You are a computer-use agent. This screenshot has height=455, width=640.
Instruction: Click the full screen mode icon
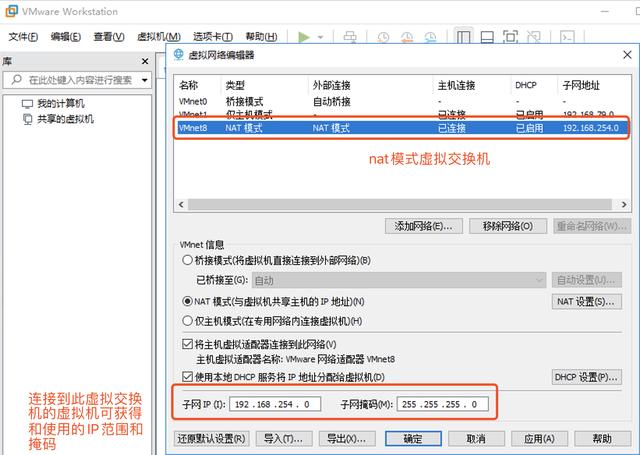pos(510,37)
